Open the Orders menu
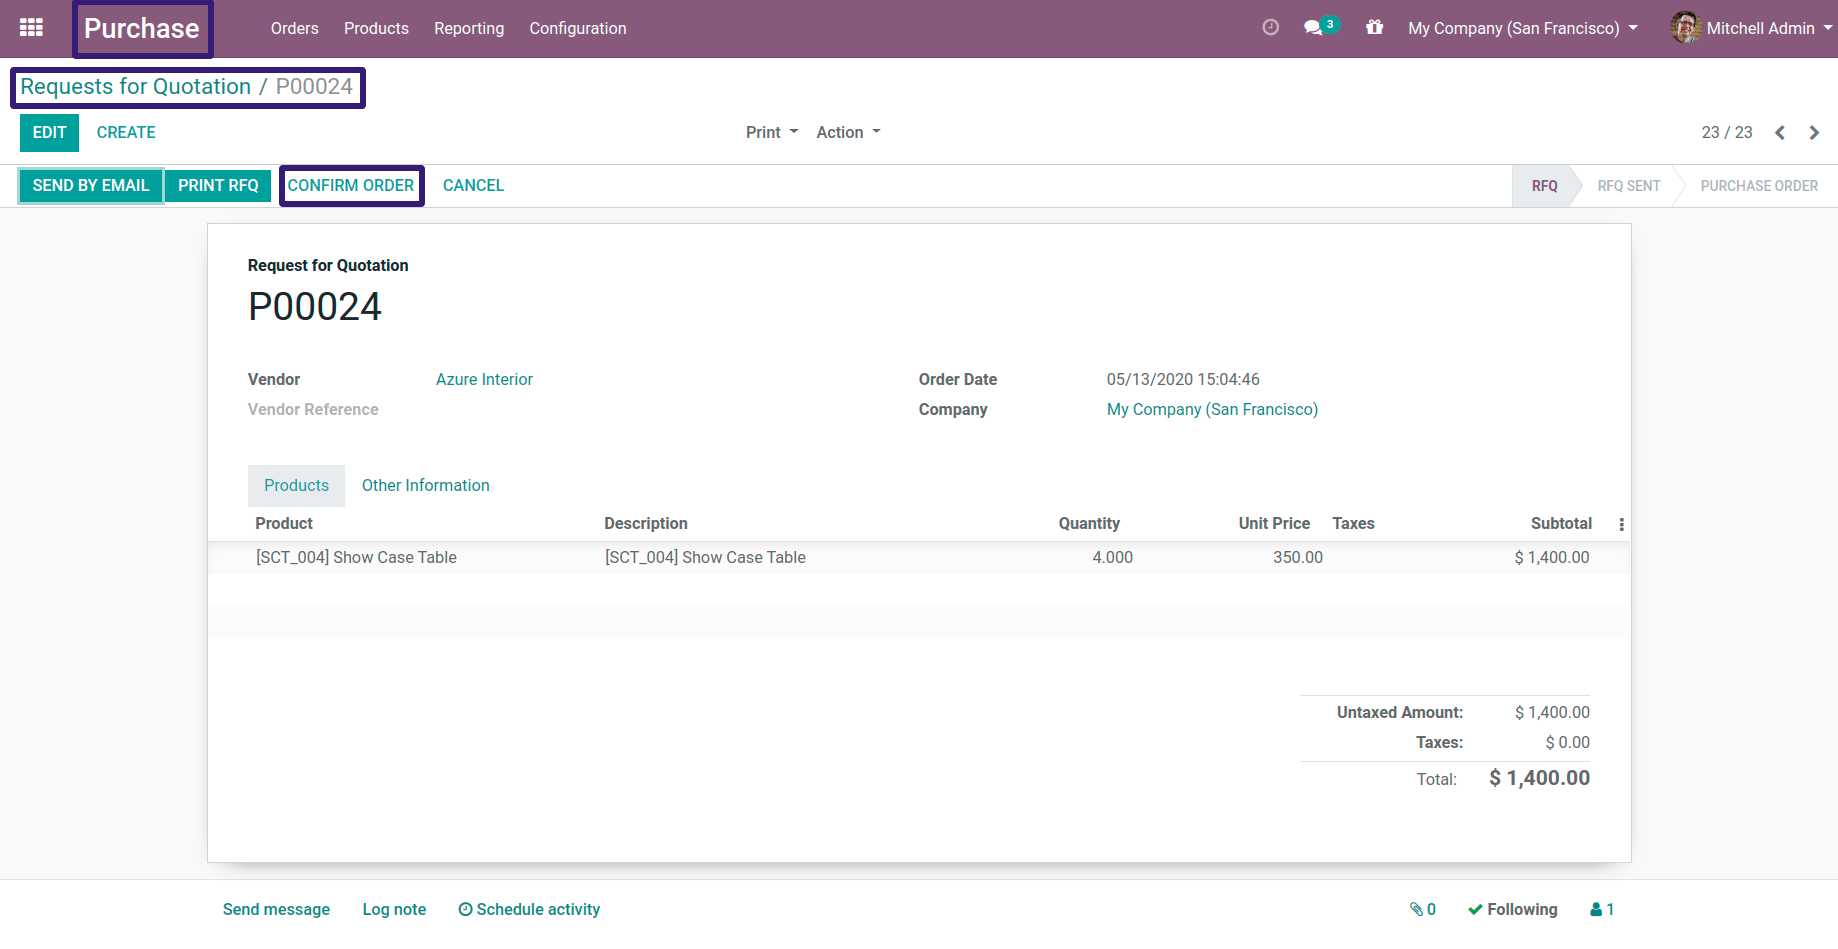This screenshot has width=1838, height=949. coord(294,28)
